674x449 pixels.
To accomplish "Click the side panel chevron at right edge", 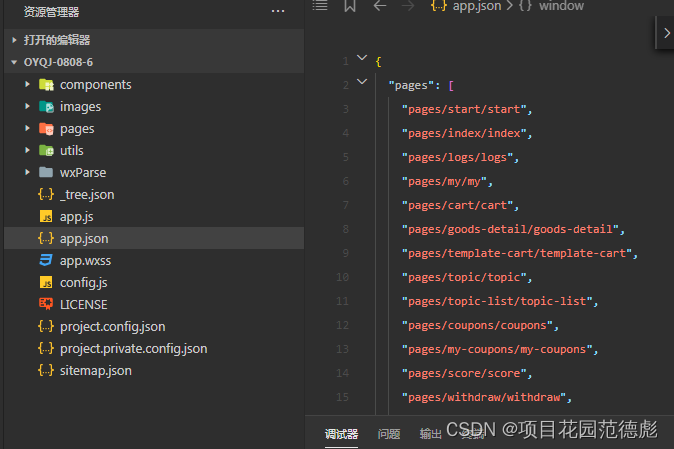I will click(666, 33).
